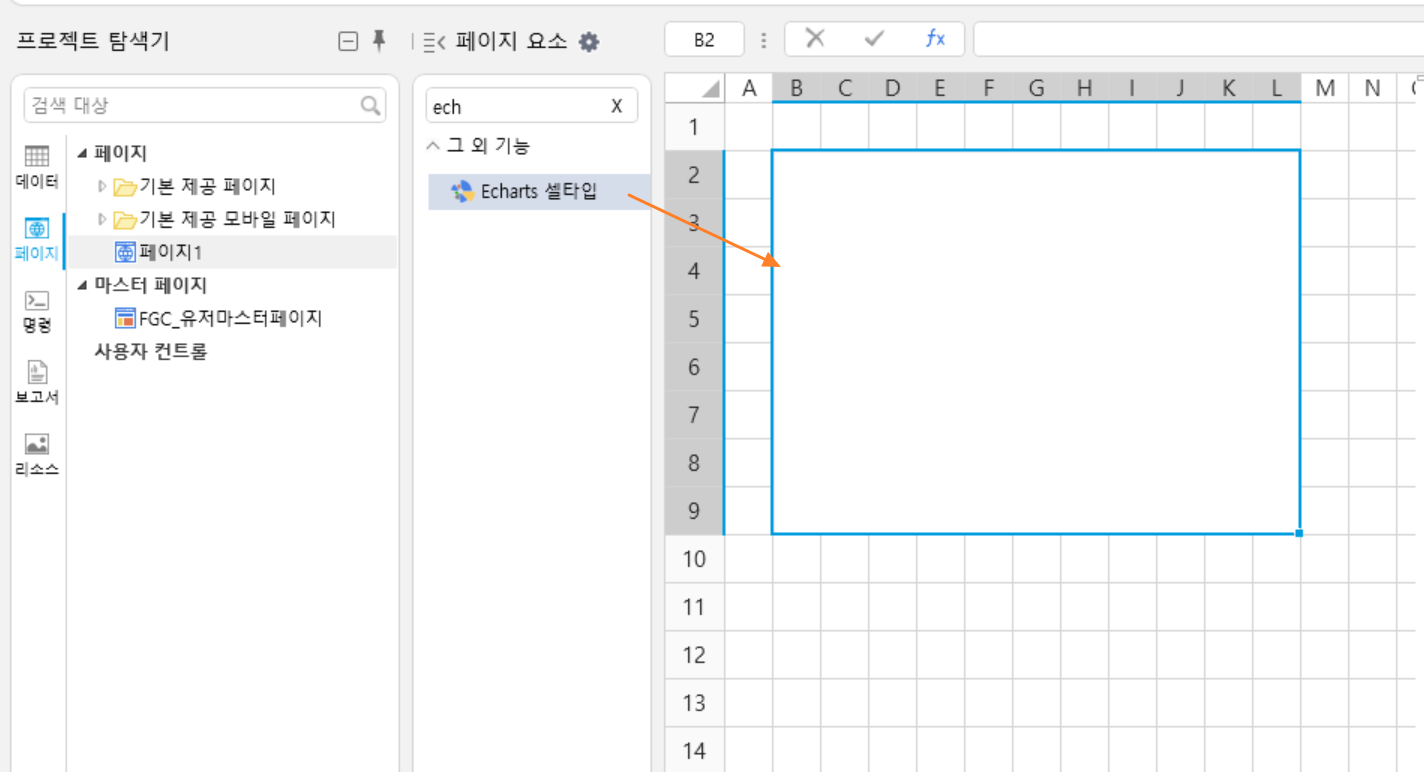
Task: Select the 사용자 컨트롤 tree node
Action: coord(150,351)
